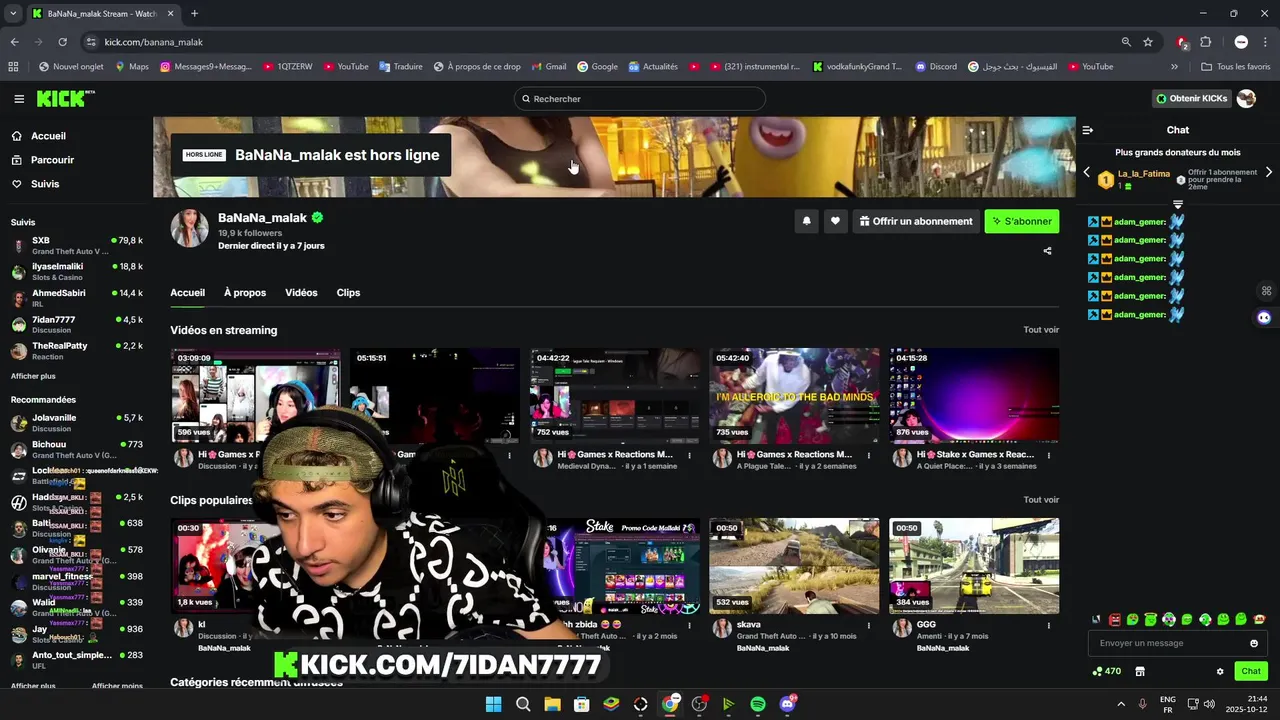Click the notification bell for BaNaNa_malak
This screenshot has width=1280, height=720.
click(806, 221)
